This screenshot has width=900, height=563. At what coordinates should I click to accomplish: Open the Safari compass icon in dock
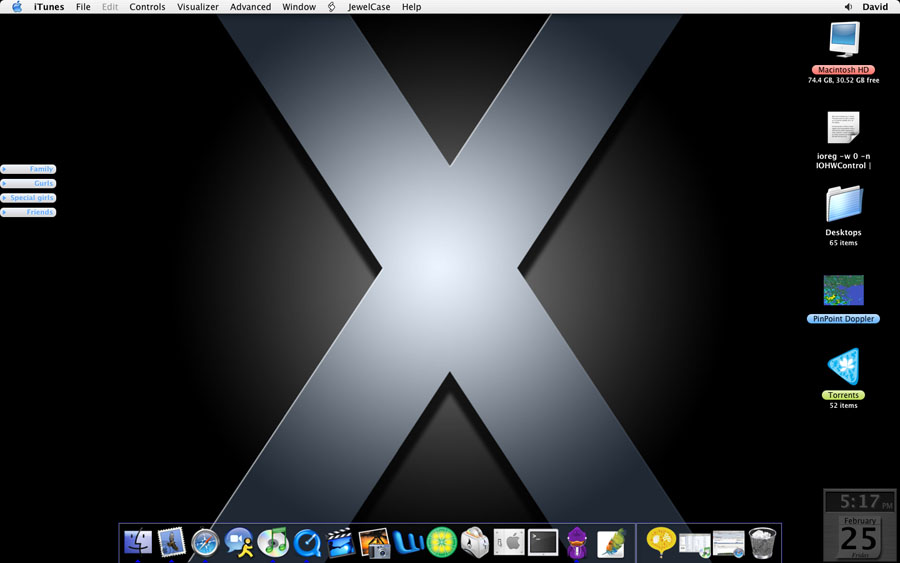(205, 542)
